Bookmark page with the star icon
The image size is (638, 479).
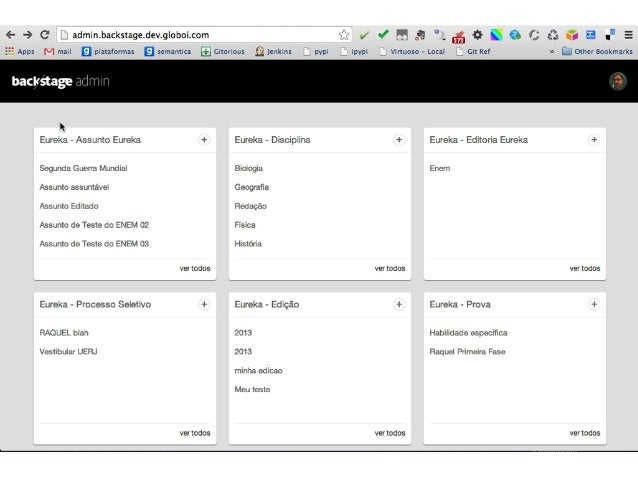tap(343, 35)
